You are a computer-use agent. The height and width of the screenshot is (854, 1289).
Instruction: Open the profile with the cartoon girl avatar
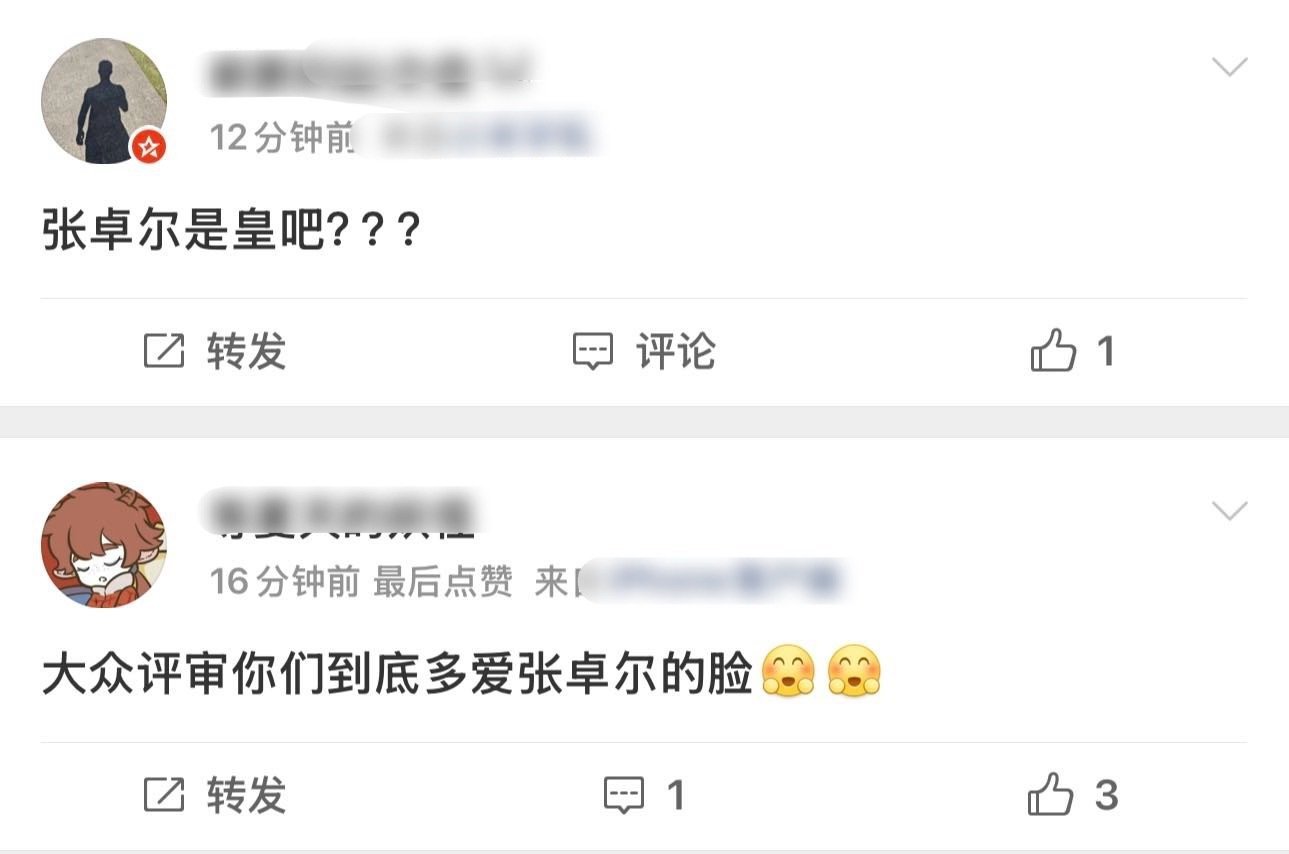104,545
